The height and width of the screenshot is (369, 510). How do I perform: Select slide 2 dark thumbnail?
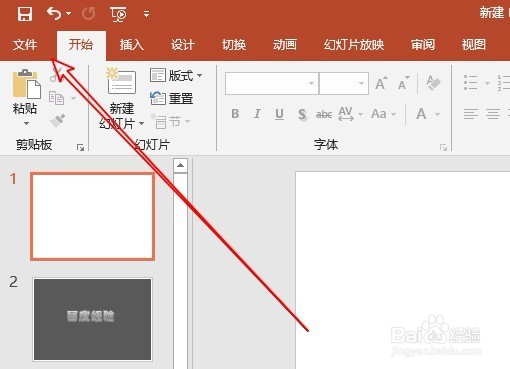[x=92, y=319]
